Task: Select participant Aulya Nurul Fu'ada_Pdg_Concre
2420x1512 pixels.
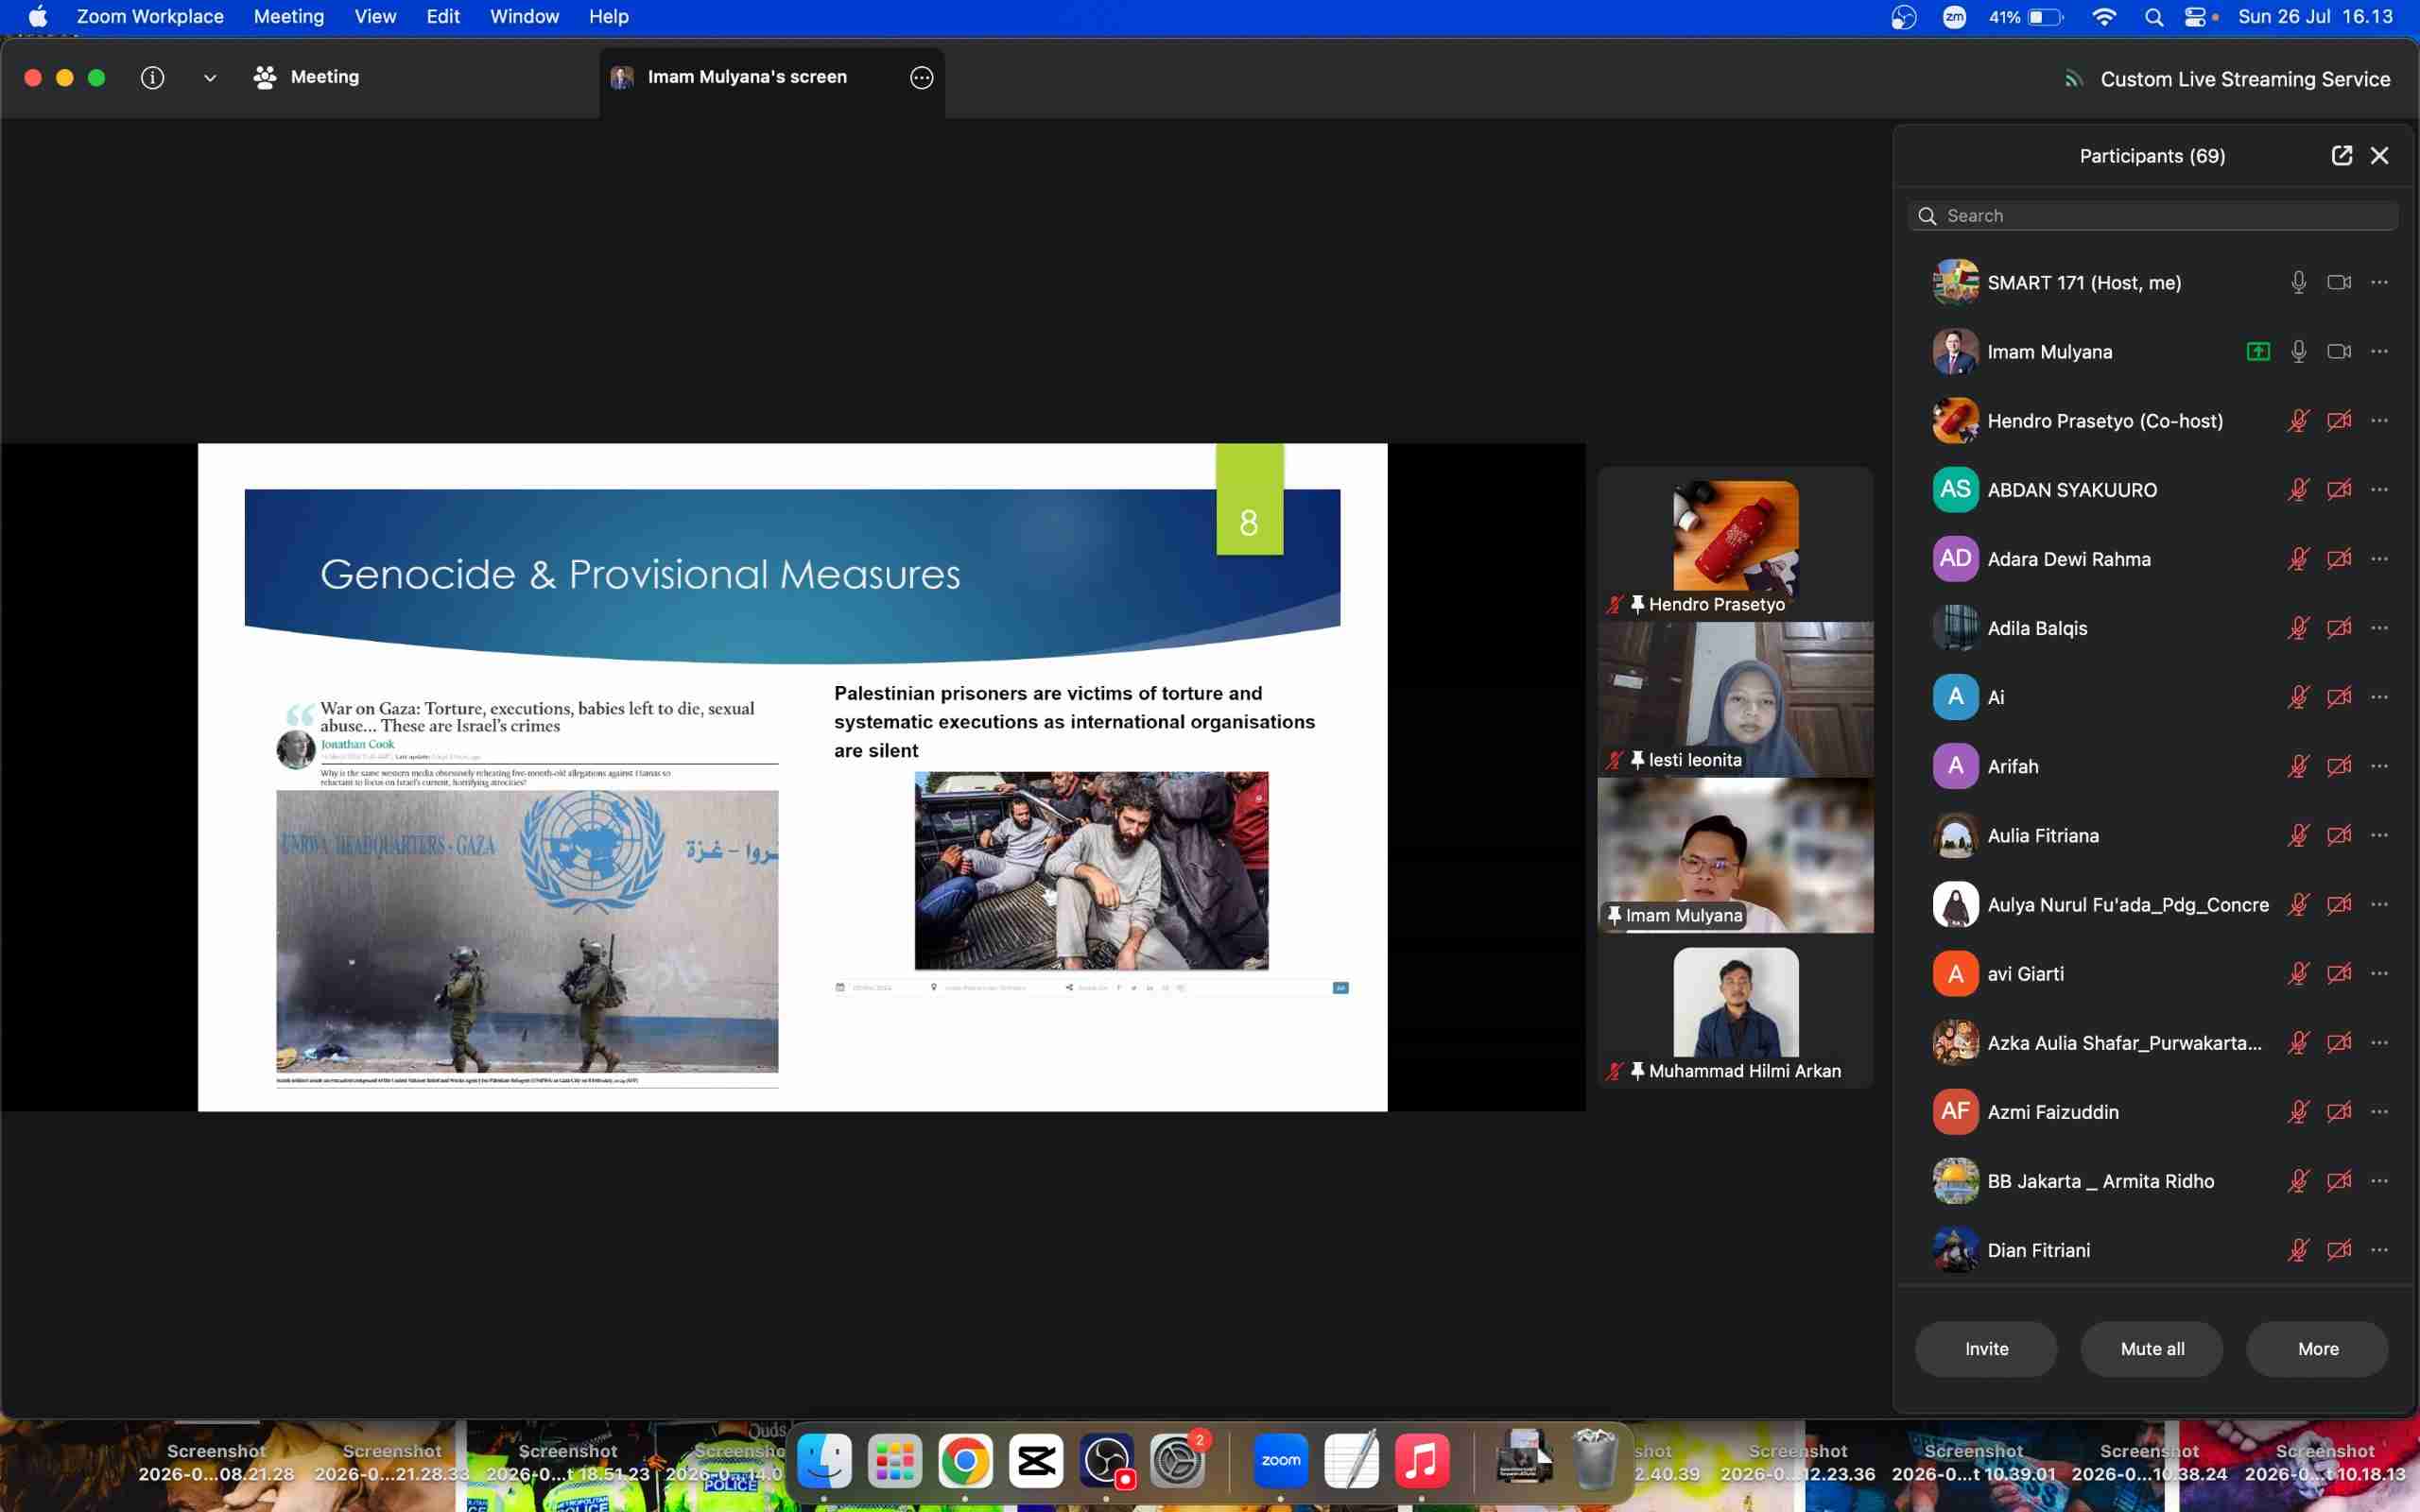Action: (x=2152, y=904)
